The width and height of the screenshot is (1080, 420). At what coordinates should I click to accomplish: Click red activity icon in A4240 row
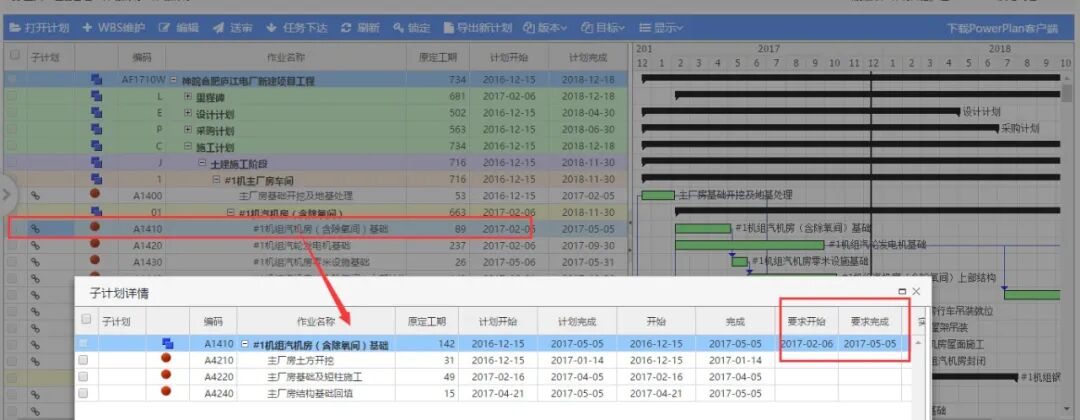coord(166,392)
